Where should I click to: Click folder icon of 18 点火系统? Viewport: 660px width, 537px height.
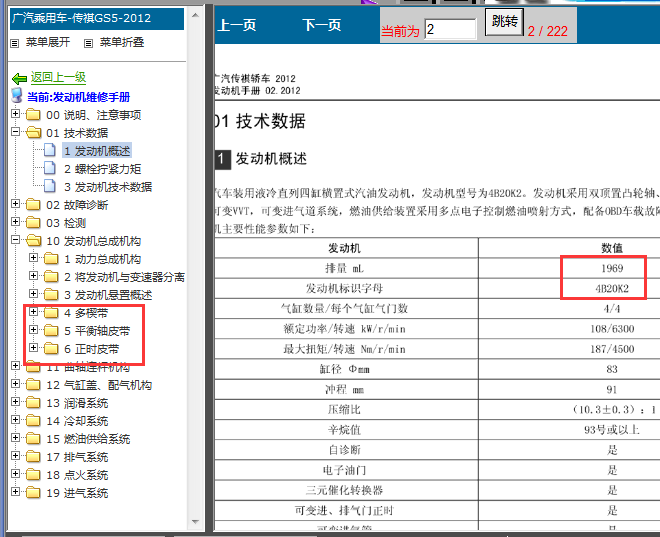point(33,475)
